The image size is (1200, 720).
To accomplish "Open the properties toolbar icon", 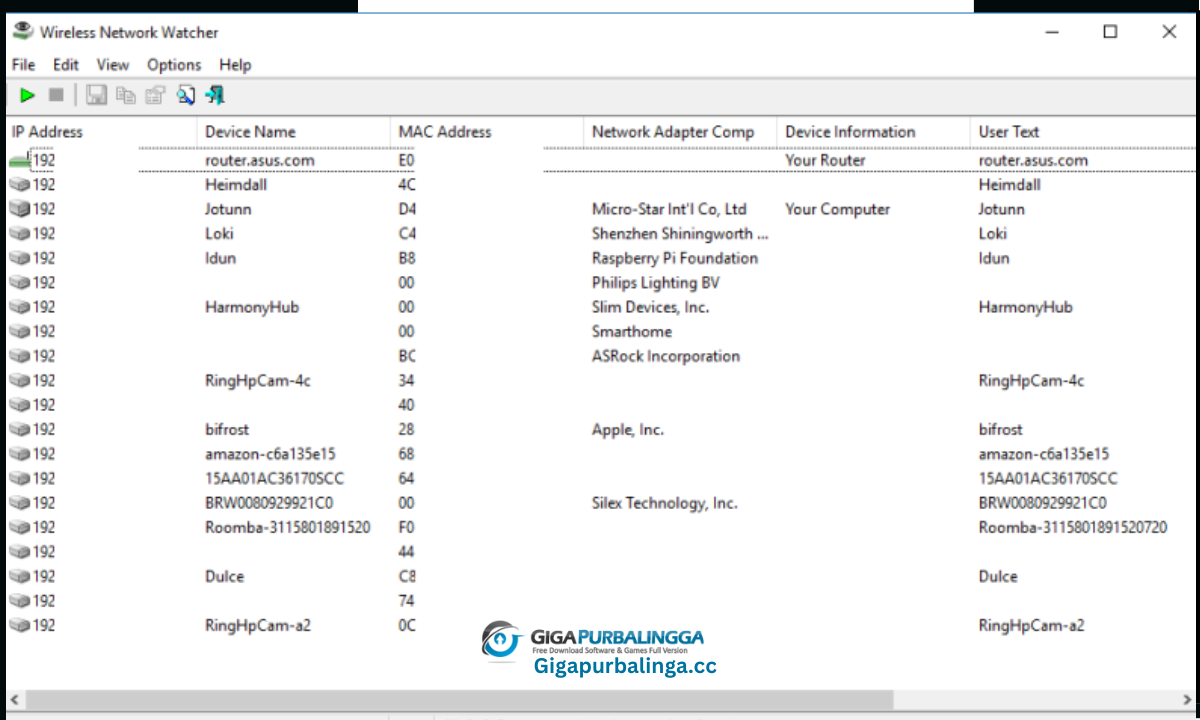I will (155, 96).
